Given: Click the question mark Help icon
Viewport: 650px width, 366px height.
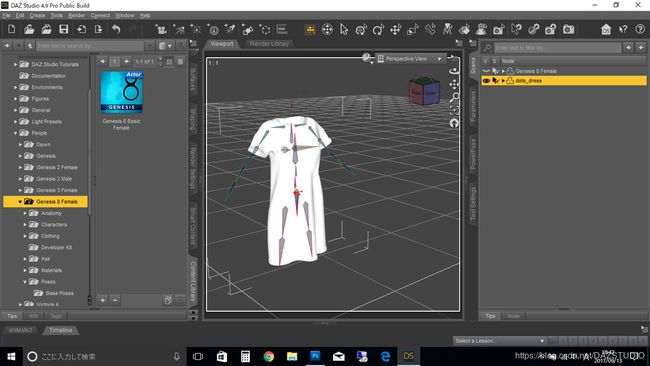Looking at the screenshot, I should (640, 29).
